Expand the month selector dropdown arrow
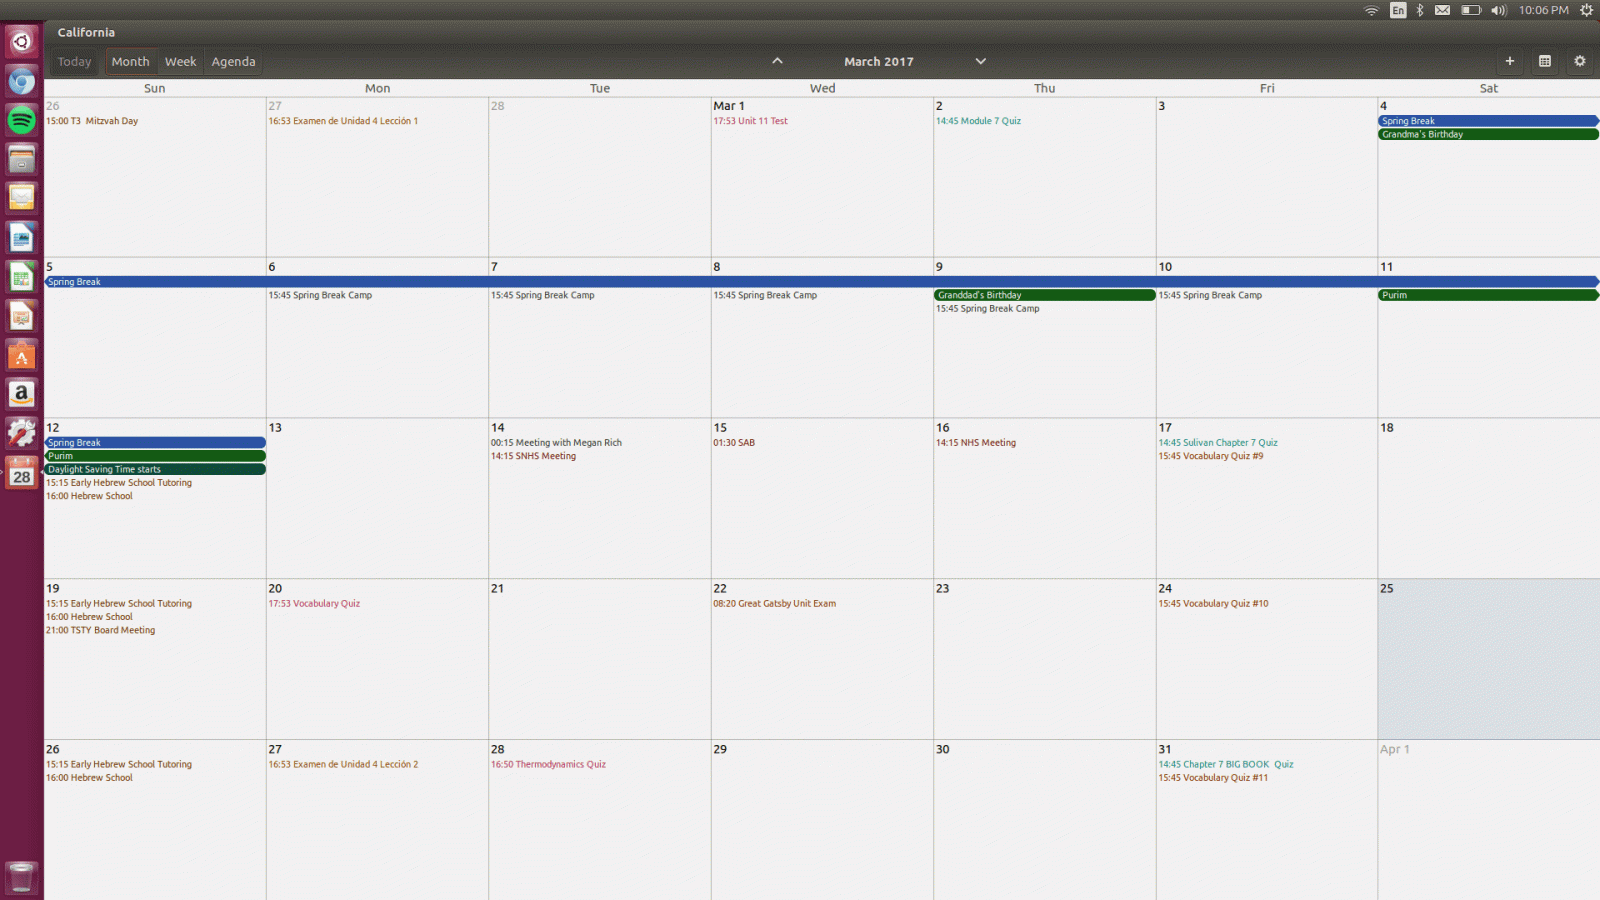 click(980, 61)
